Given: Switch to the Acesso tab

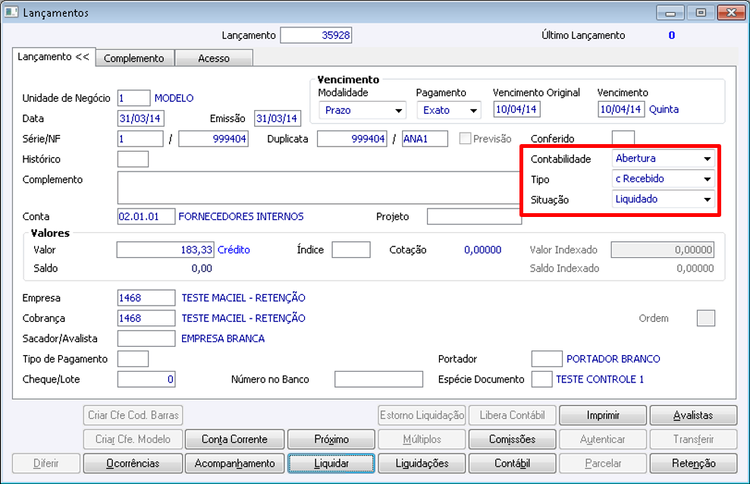Looking at the screenshot, I should pos(214,58).
